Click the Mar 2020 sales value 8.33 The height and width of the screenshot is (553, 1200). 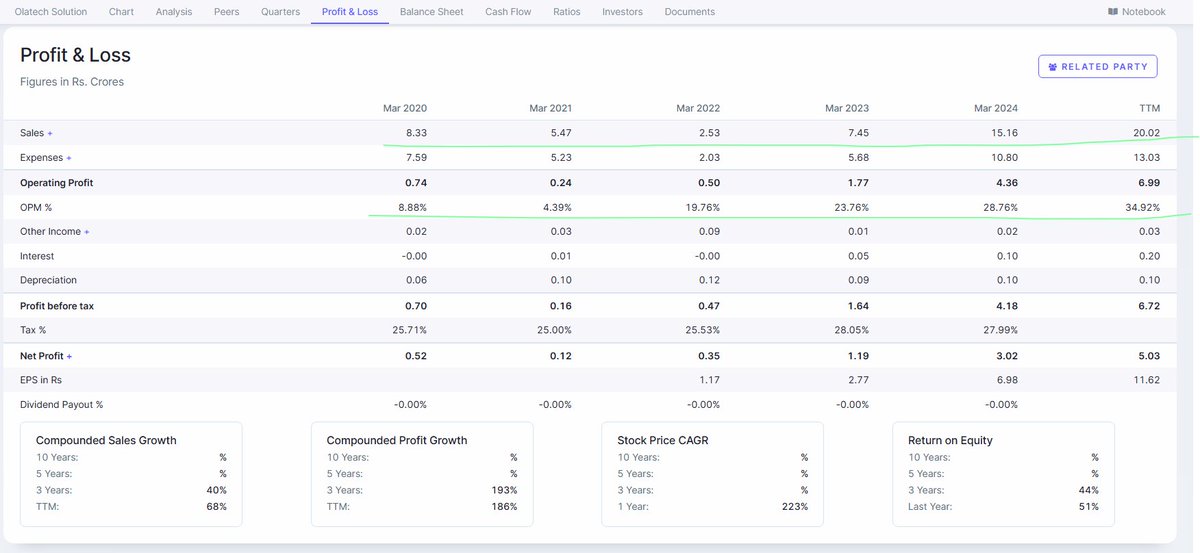pos(416,133)
